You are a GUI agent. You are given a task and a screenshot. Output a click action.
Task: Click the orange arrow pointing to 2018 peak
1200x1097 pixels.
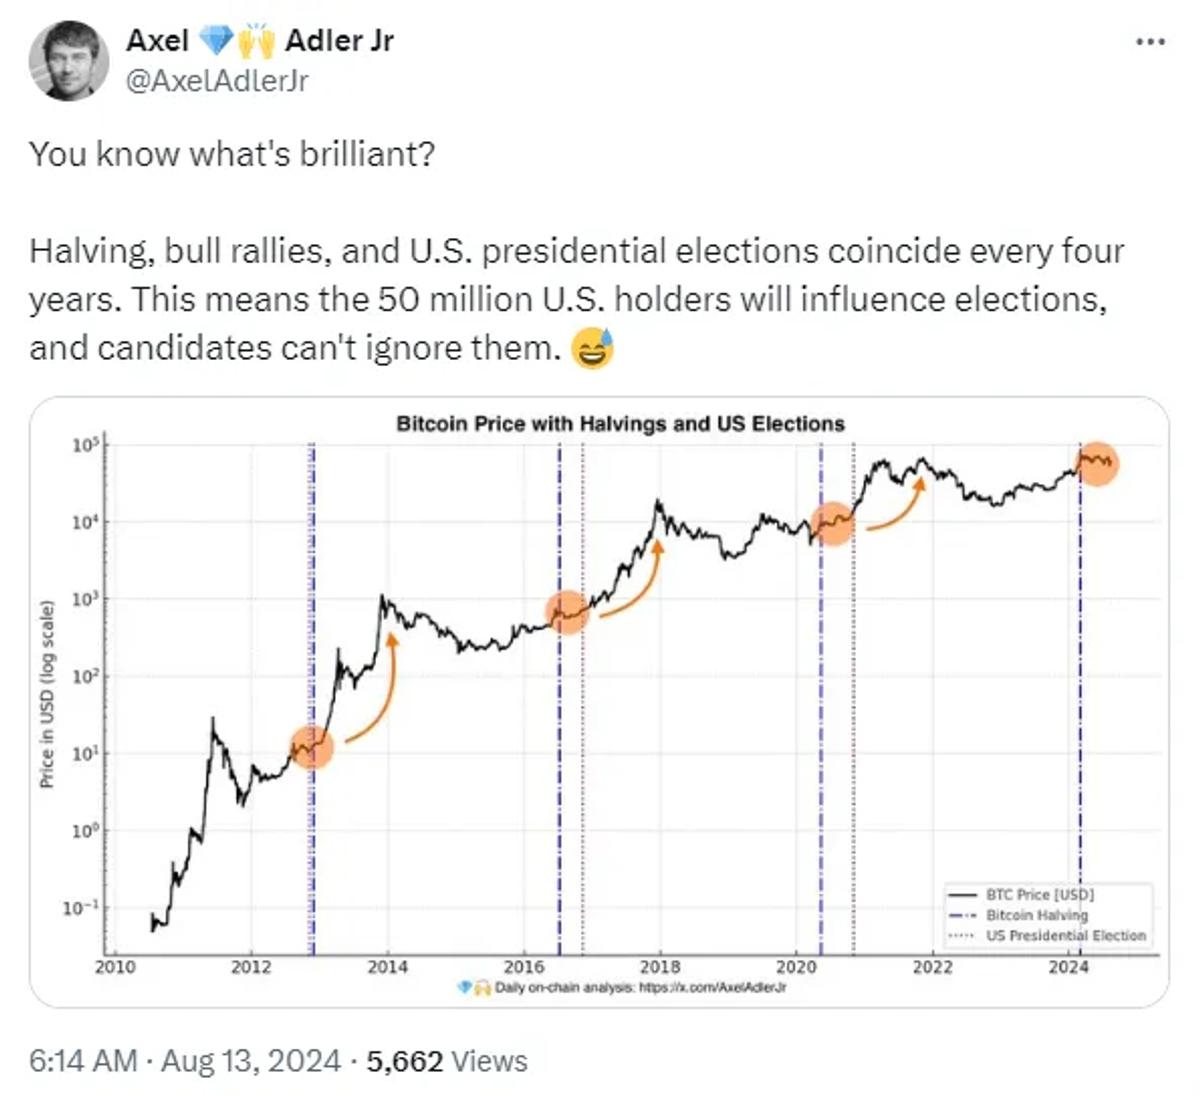630,578
